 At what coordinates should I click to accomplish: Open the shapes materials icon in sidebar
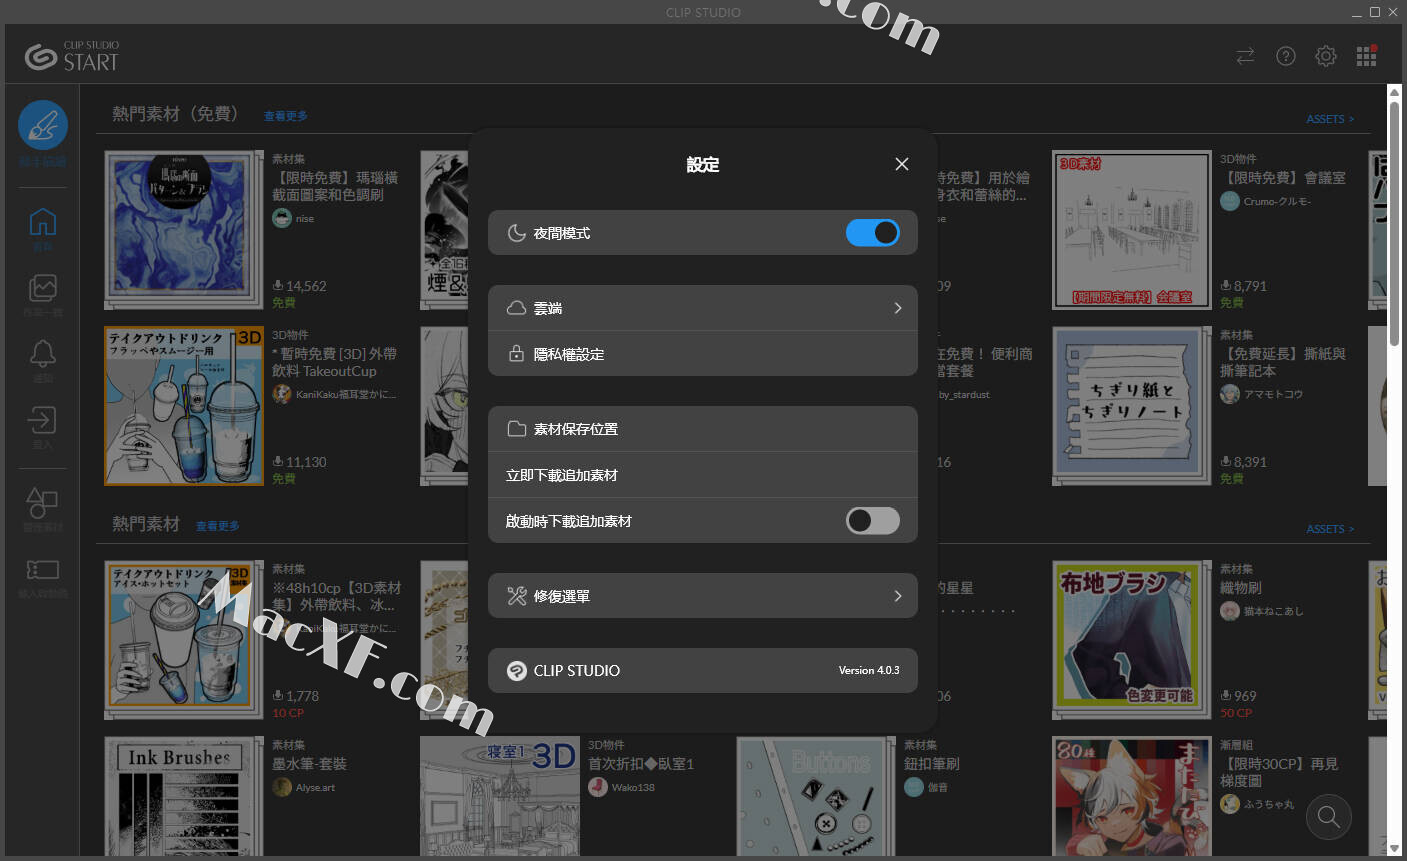tap(42, 502)
